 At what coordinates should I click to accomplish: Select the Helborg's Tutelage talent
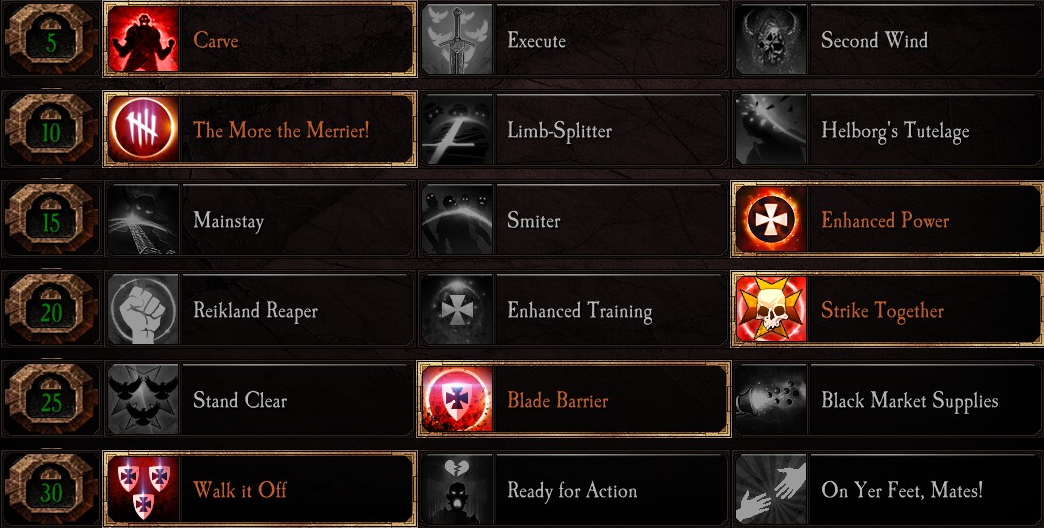(x=888, y=129)
